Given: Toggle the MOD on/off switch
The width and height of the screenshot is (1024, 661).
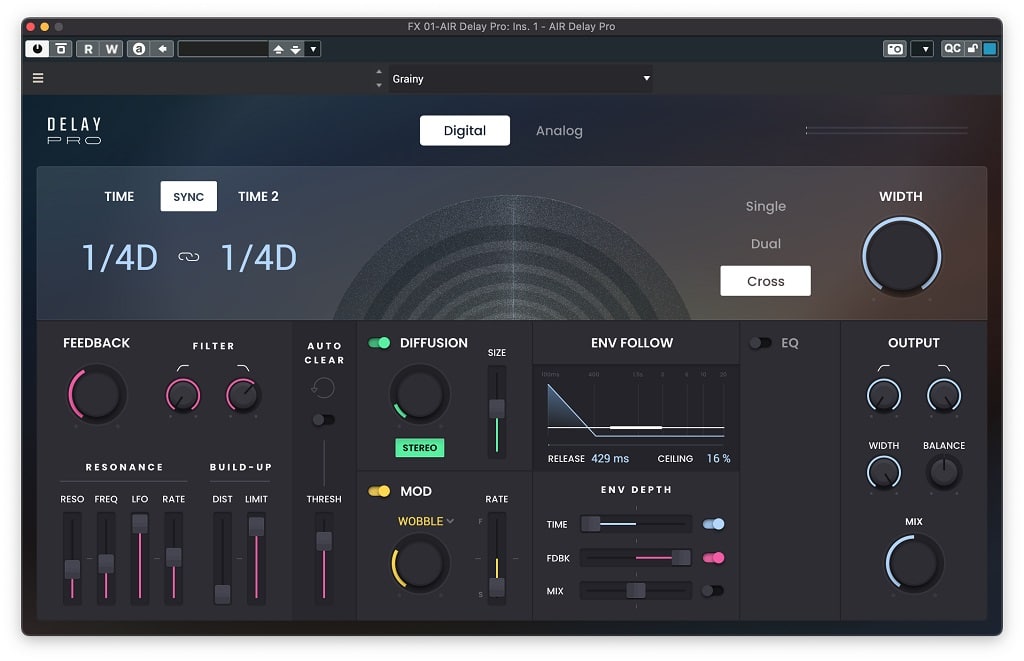Looking at the screenshot, I should click(x=379, y=491).
